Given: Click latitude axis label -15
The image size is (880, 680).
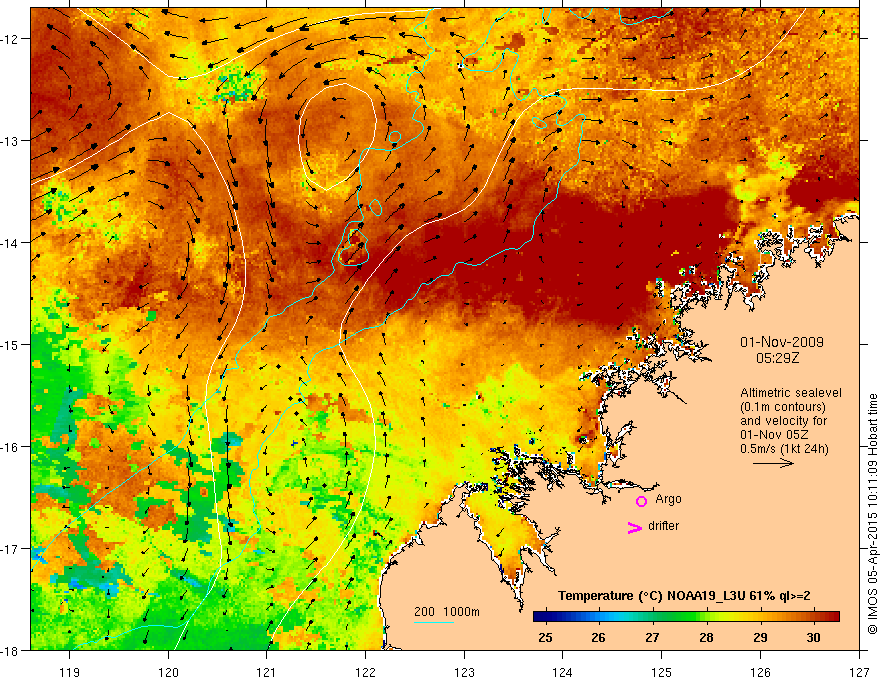Looking at the screenshot, I should 10,344.
